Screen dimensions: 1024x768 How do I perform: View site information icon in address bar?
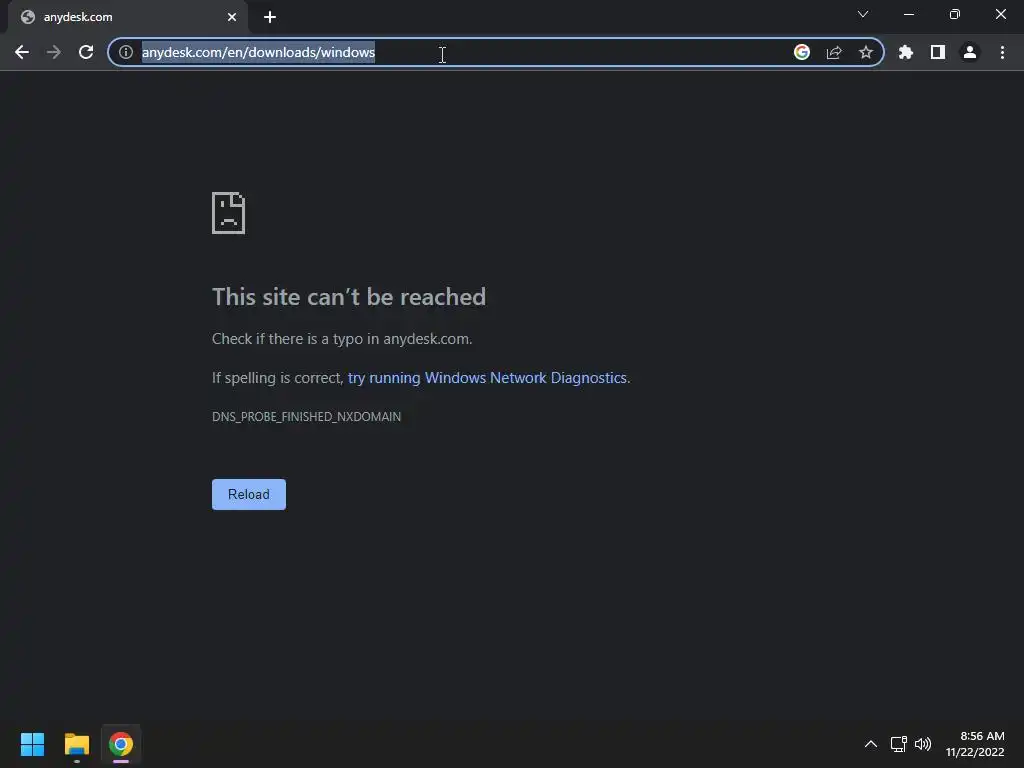coord(126,52)
